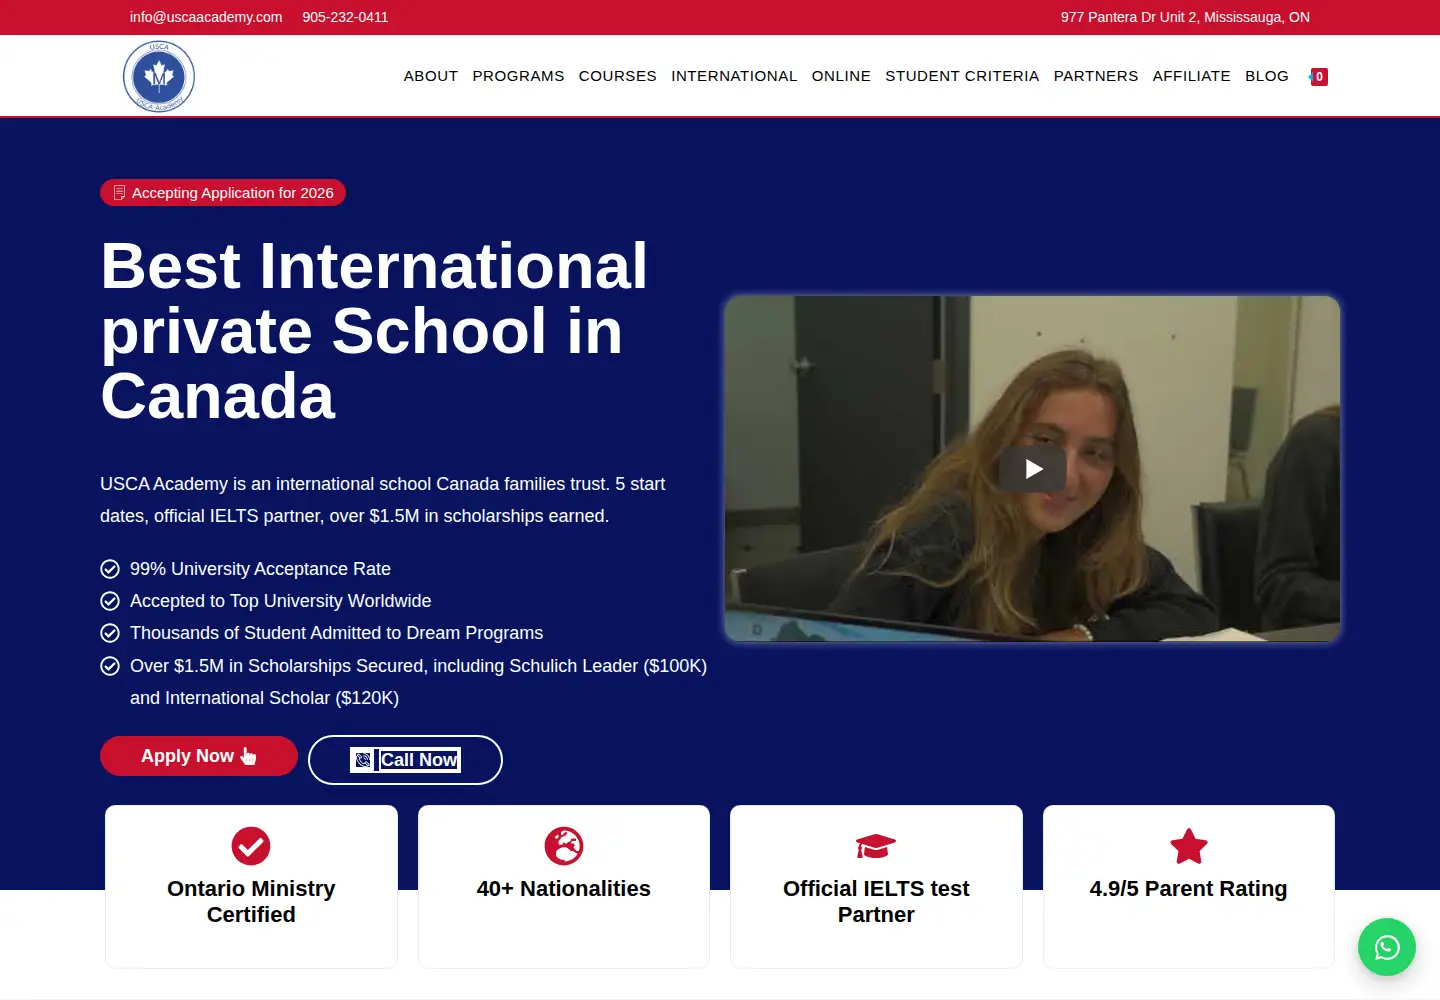Click the Call Now button

(x=405, y=760)
